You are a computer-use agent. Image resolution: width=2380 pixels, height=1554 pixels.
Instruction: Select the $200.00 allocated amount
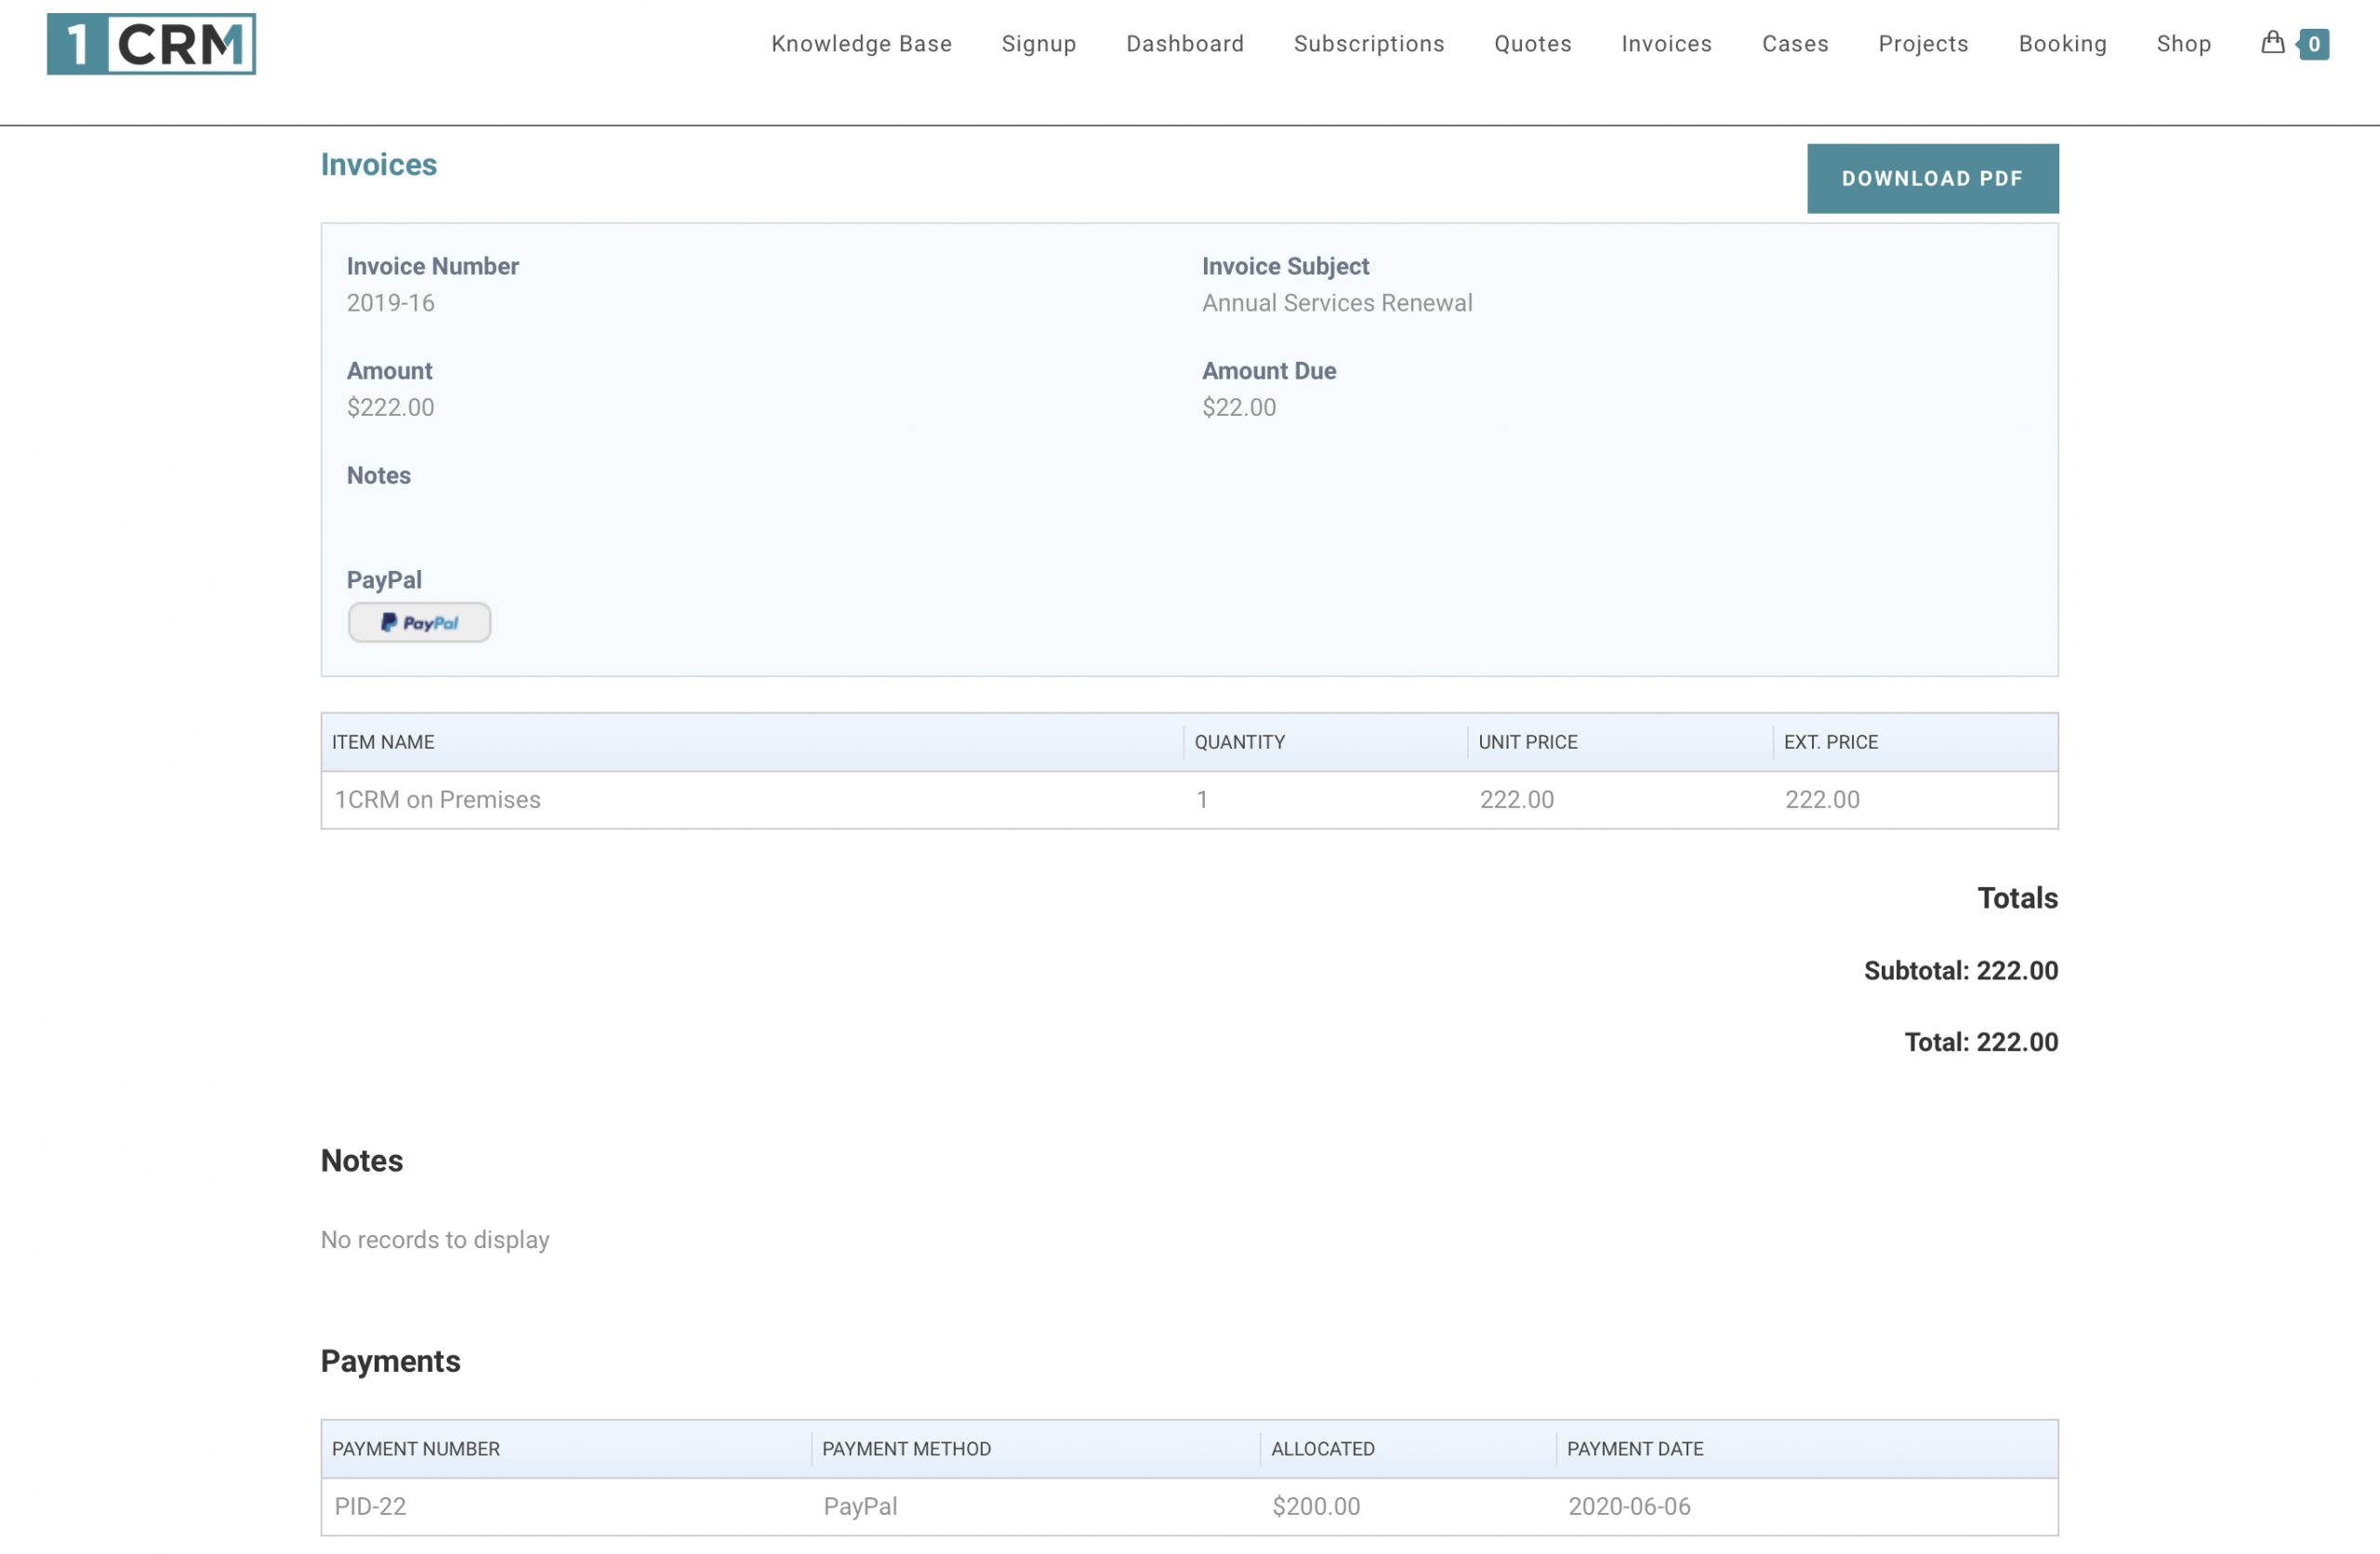pyautogui.click(x=1316, y=1506)
